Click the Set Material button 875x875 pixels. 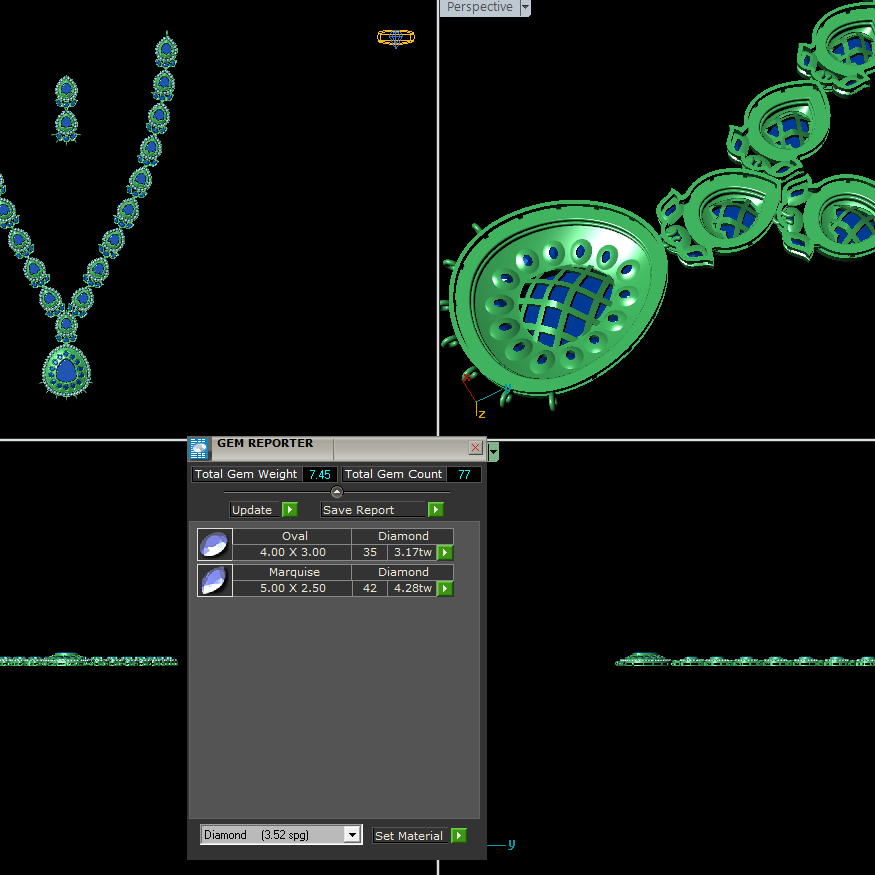tap(409, 835)
